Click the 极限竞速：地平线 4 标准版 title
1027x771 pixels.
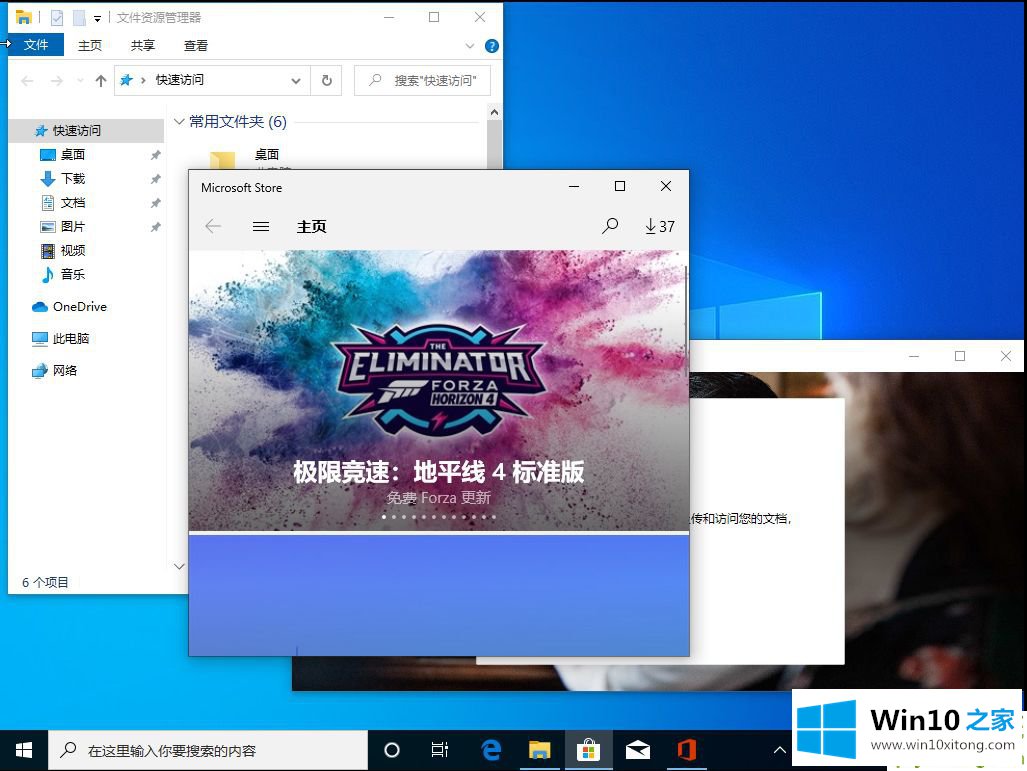coord(438,472)
